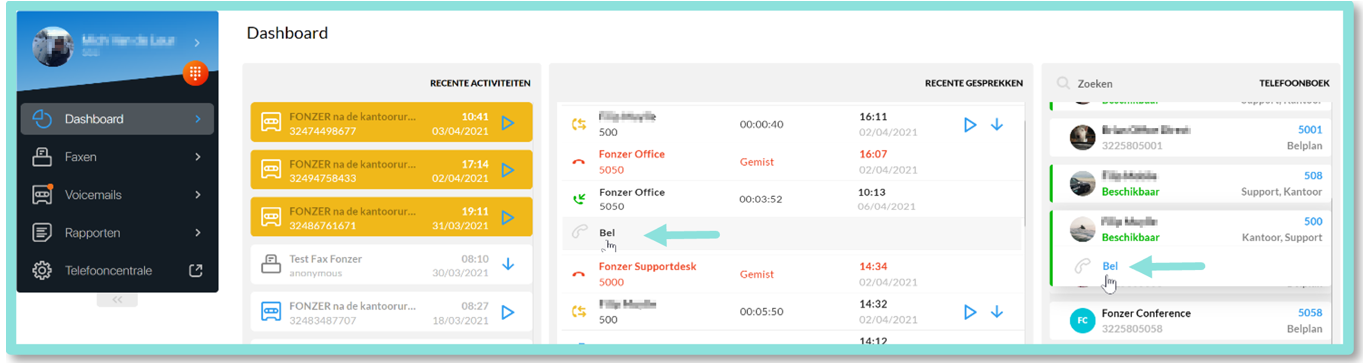The image size is (1363, 363).
Task: Click Bel in the recent calls list
Action: click(x=607, y=233)
